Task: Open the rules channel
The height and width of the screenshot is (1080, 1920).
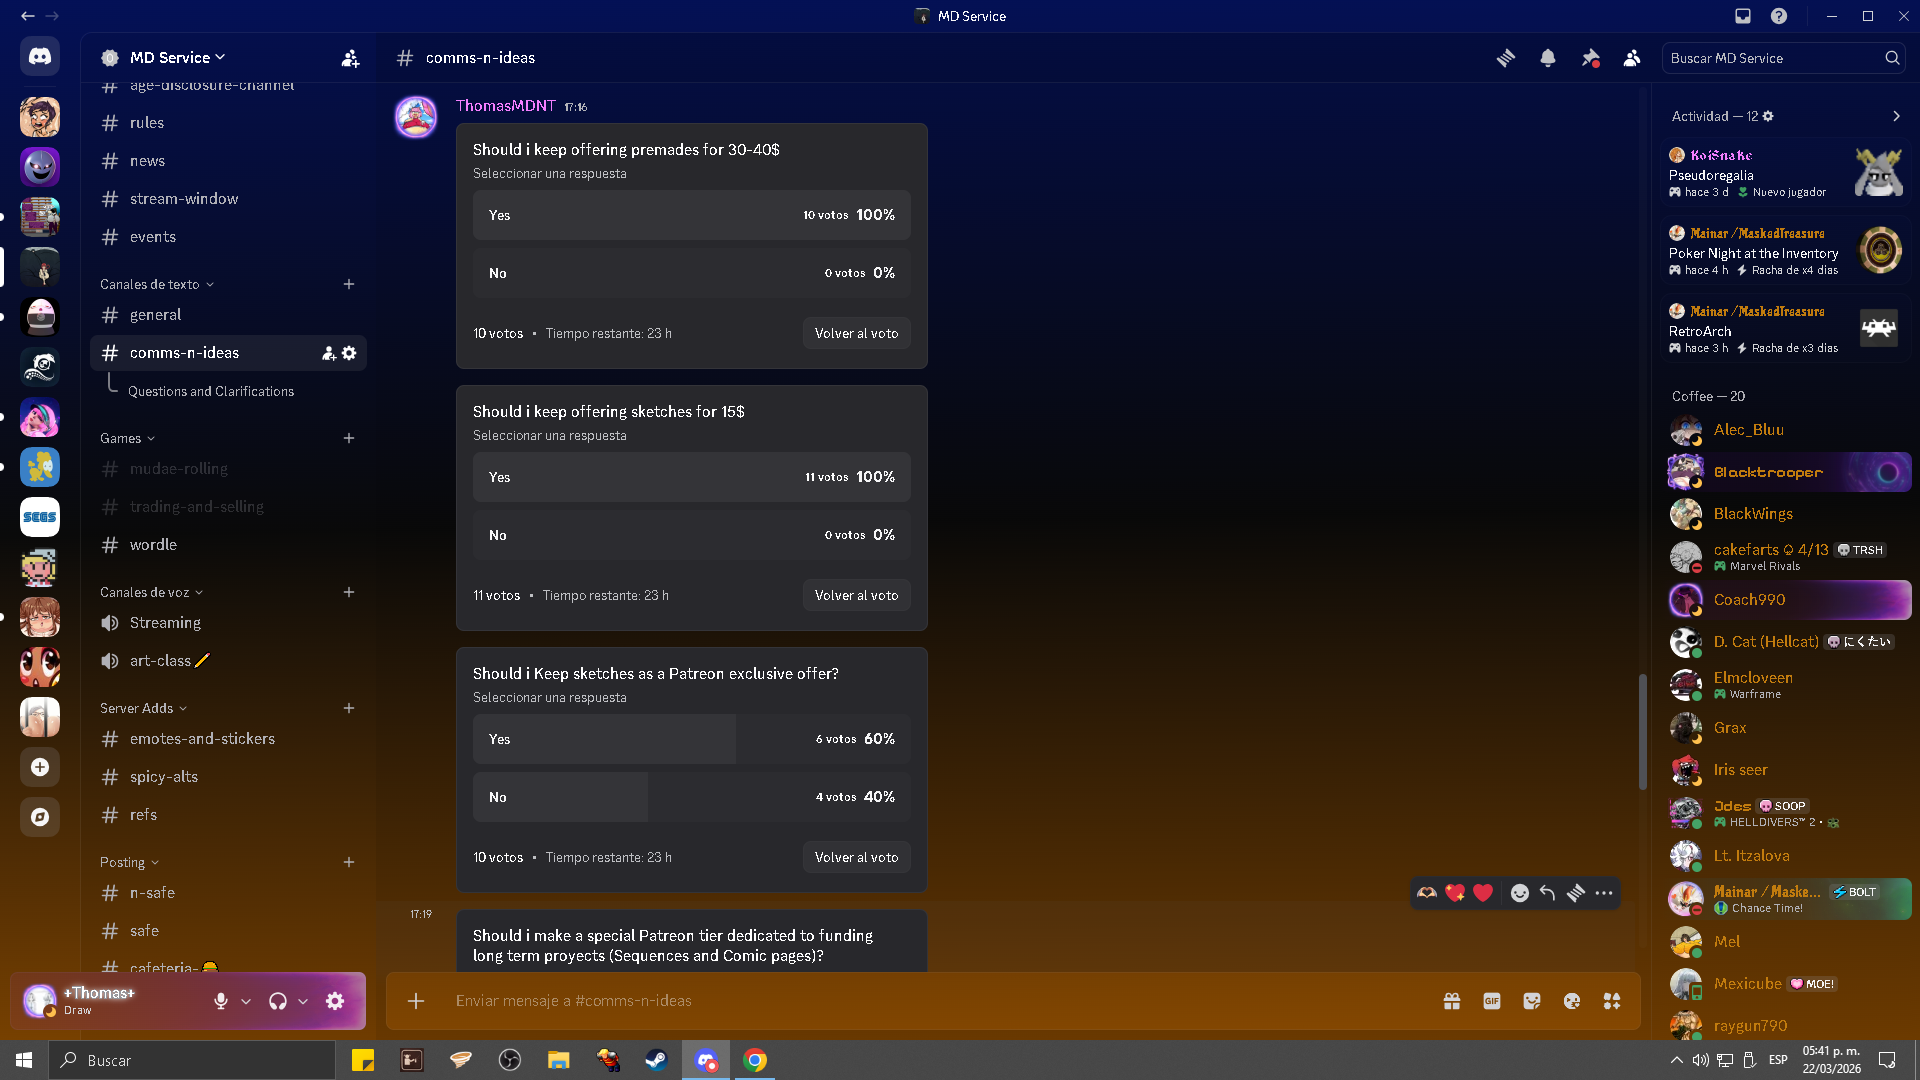Action: 229,123
